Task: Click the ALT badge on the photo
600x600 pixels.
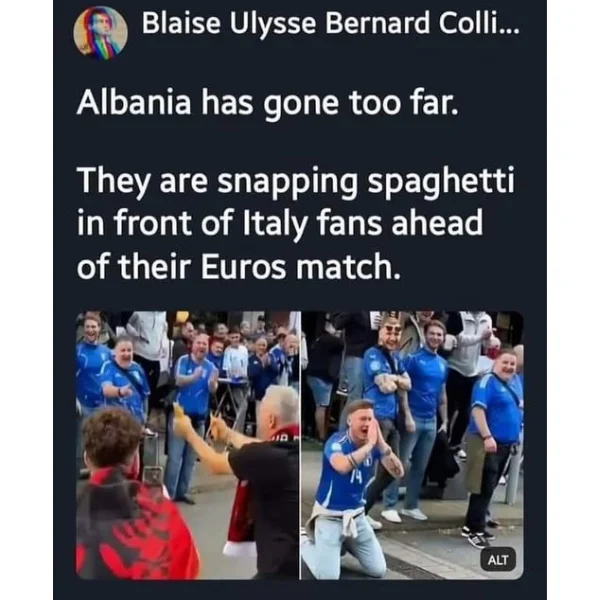Action: coord(498,560)
